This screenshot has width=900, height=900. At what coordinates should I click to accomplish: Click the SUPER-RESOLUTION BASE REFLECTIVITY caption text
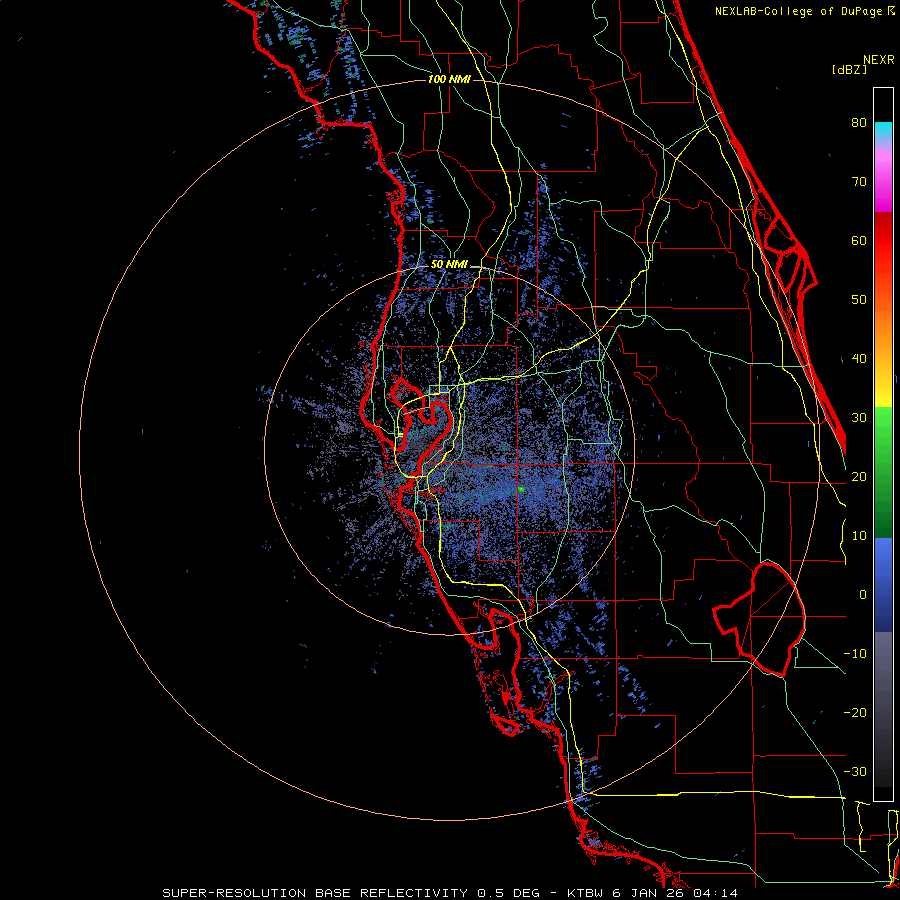pyautogui.click(x=315, y=893)
